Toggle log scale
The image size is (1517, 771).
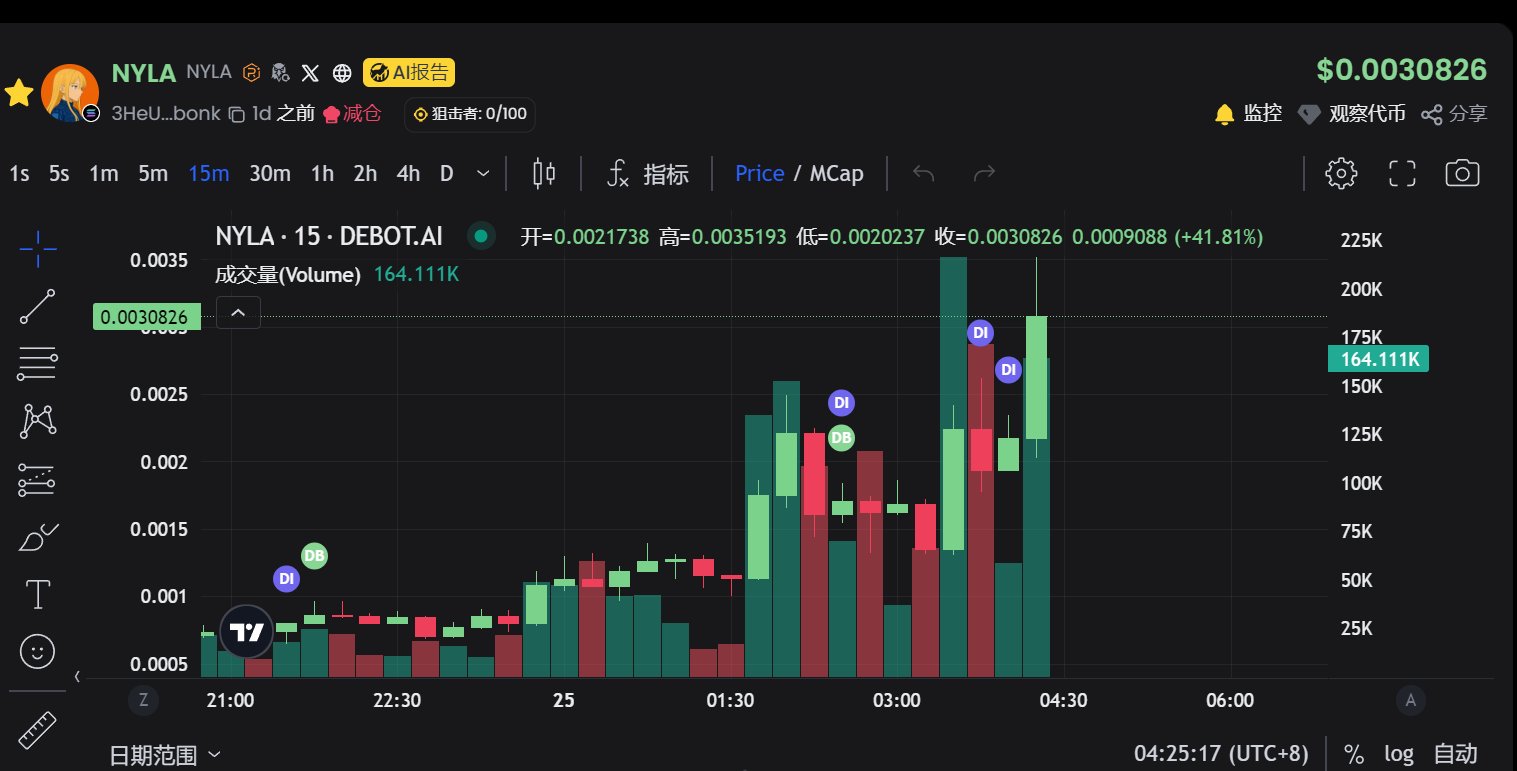[x=1399, y=753]
